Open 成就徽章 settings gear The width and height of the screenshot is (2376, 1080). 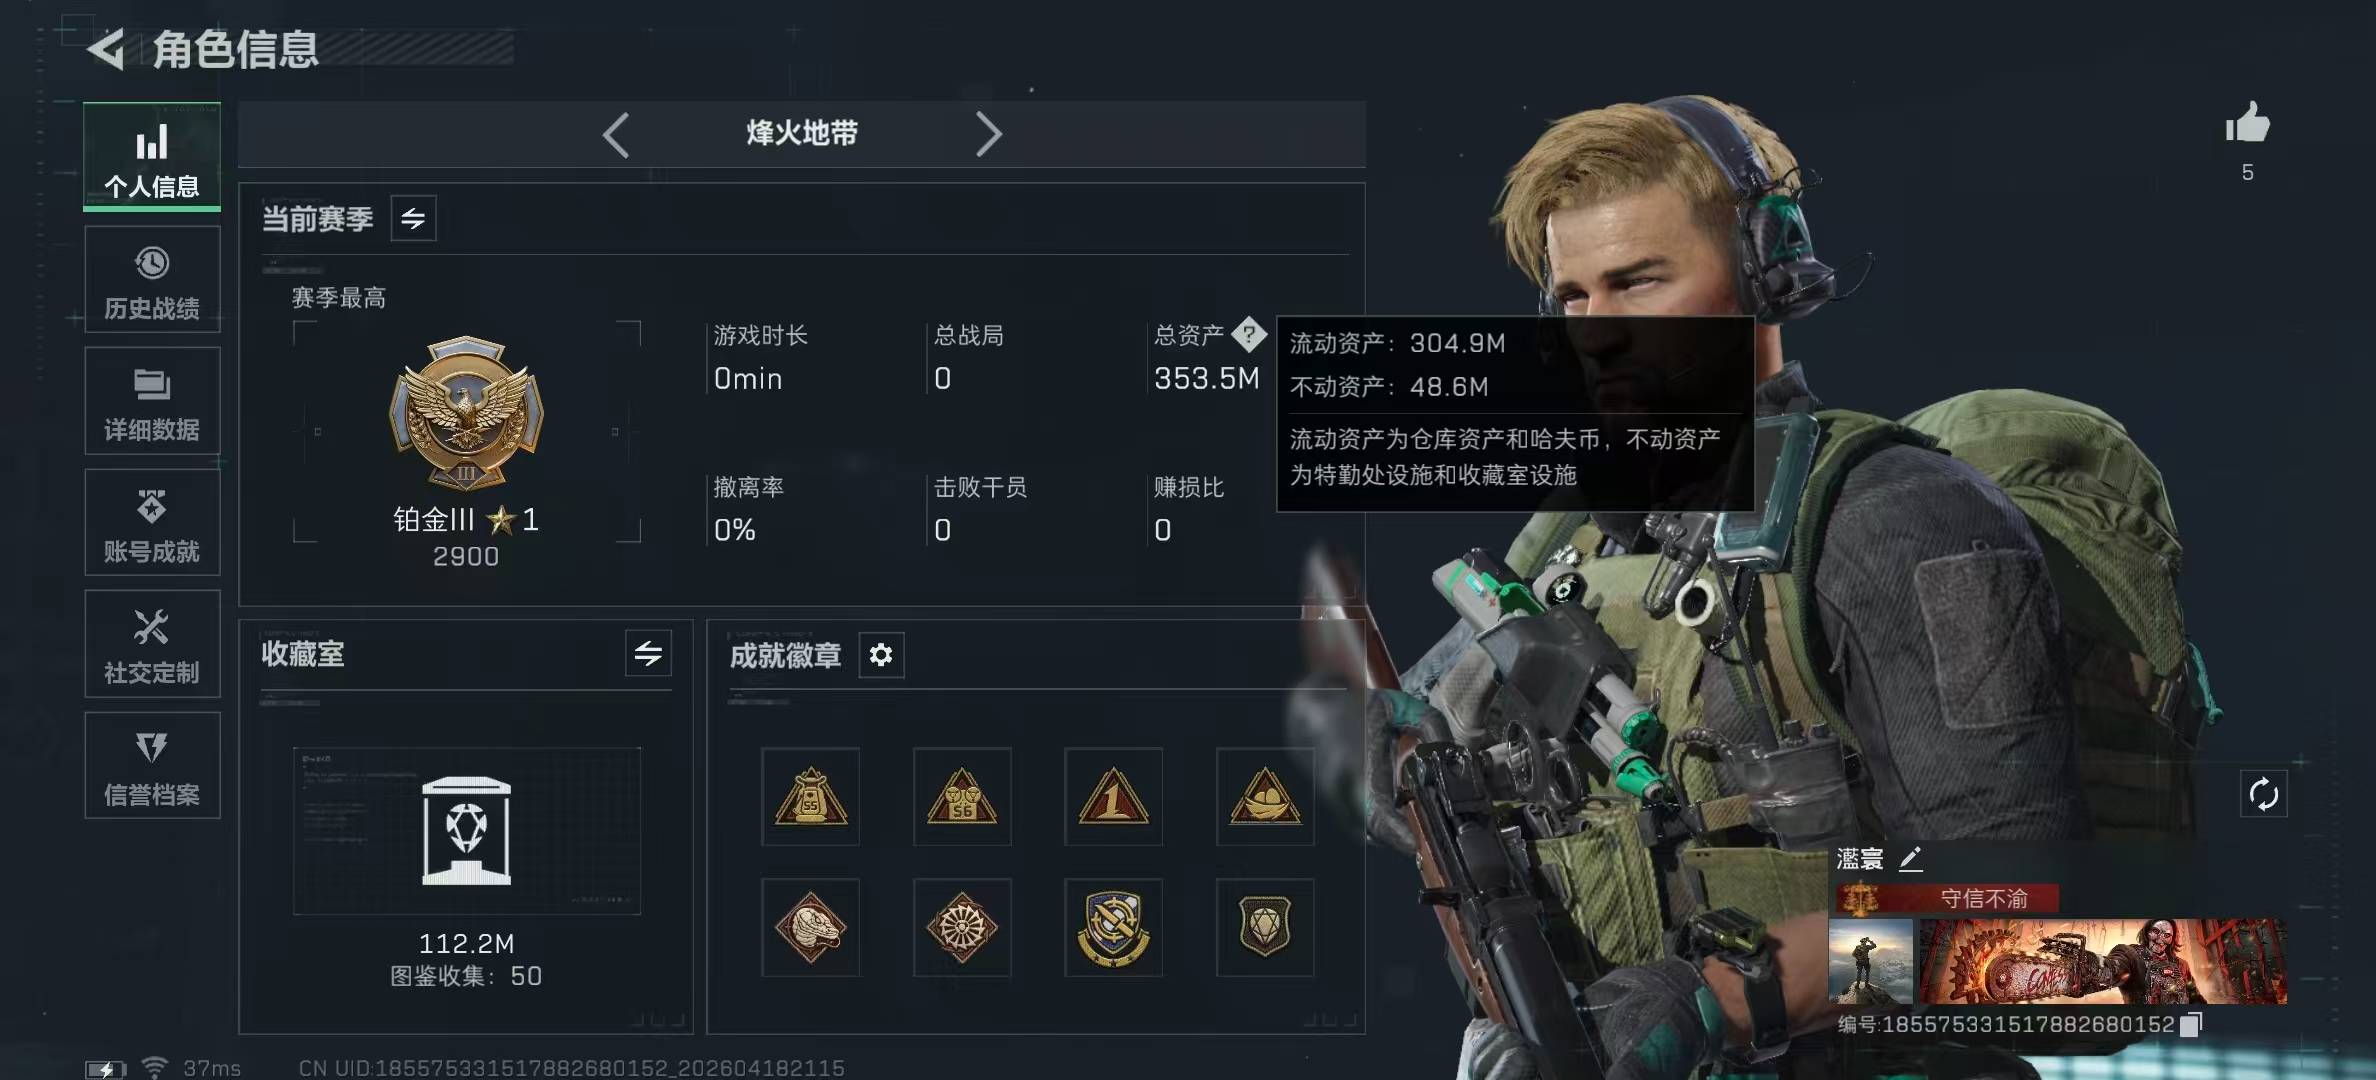click(881, 655)
